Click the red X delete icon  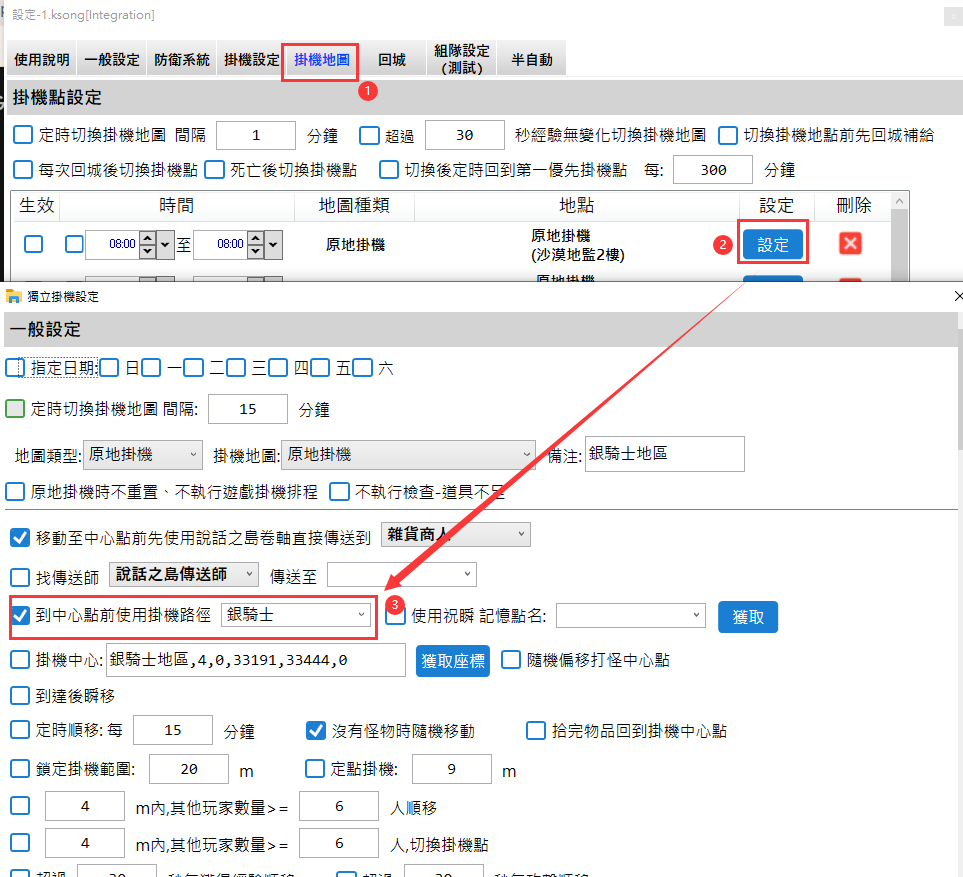(850, 244)
